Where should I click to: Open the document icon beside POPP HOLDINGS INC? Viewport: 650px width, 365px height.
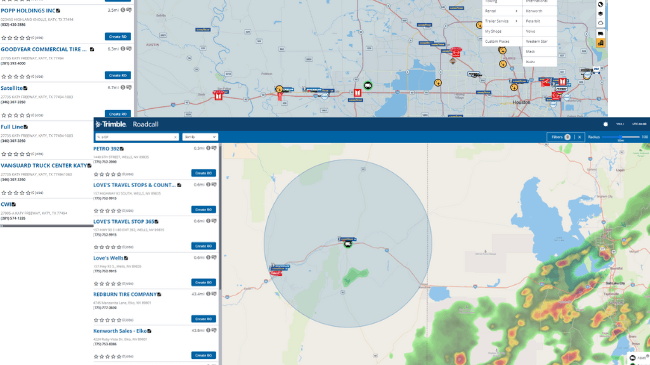click(58, 11)
